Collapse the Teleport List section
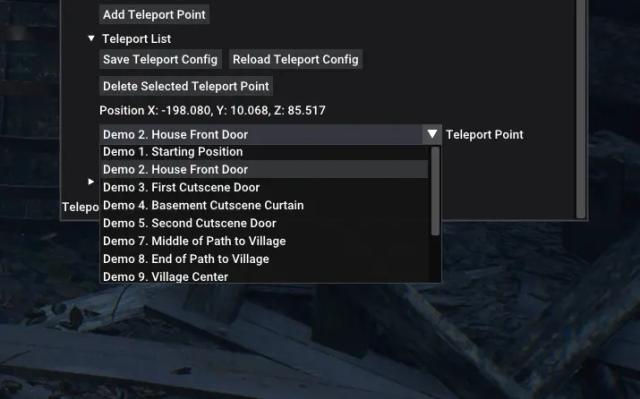The image size is (640, 399). tap(91, 38)
